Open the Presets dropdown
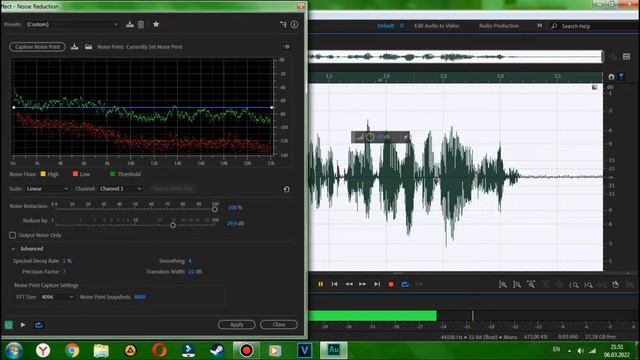The width and height of the screenshot is (640, 360). click(72, 24)
